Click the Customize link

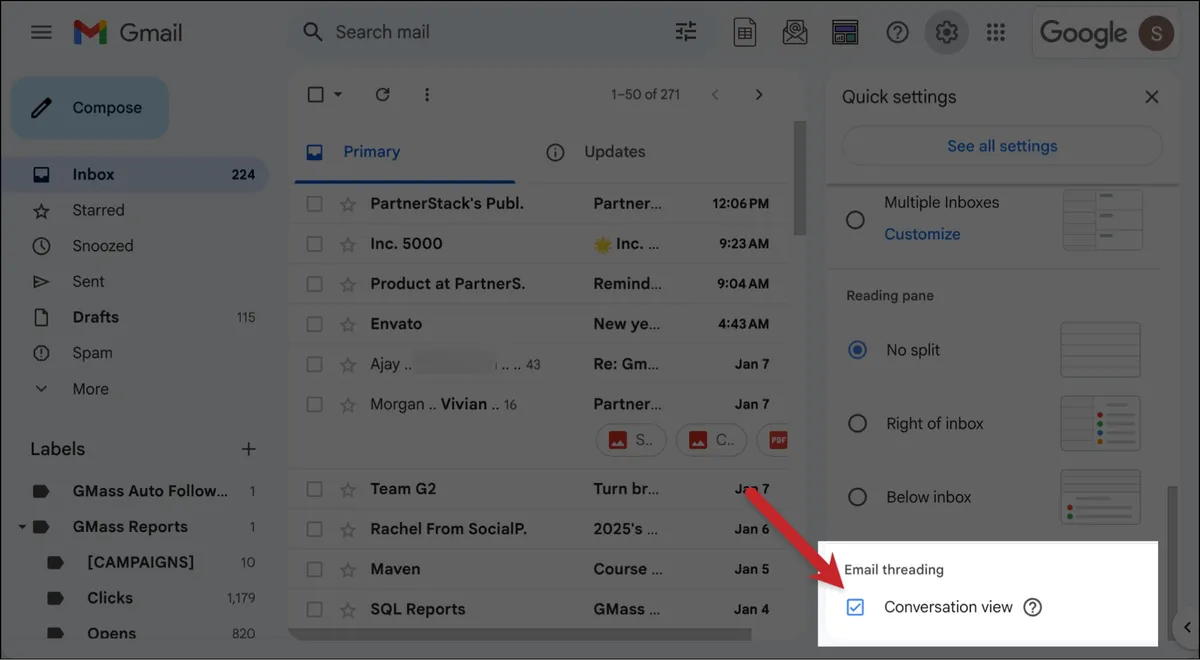(x=922, y=234)
